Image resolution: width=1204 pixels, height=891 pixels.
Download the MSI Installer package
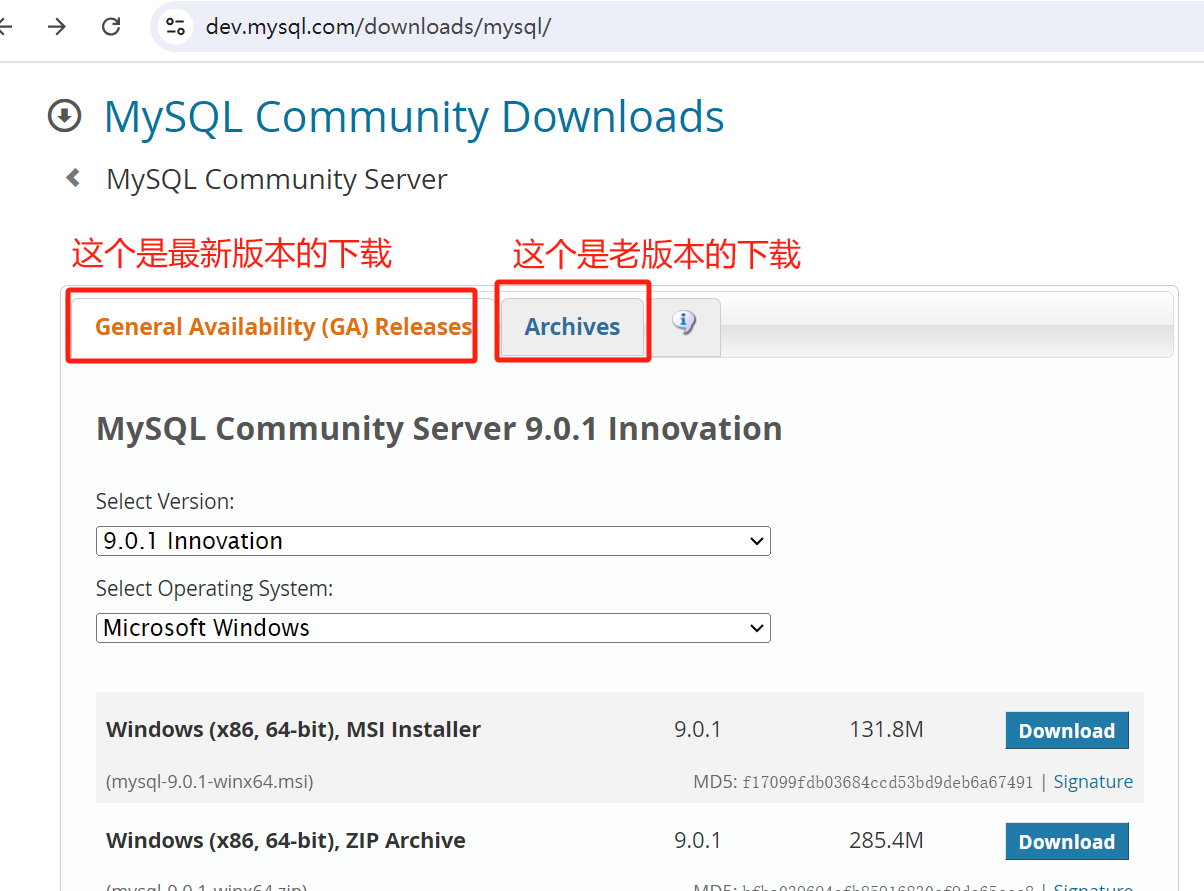pos(1067,731)
